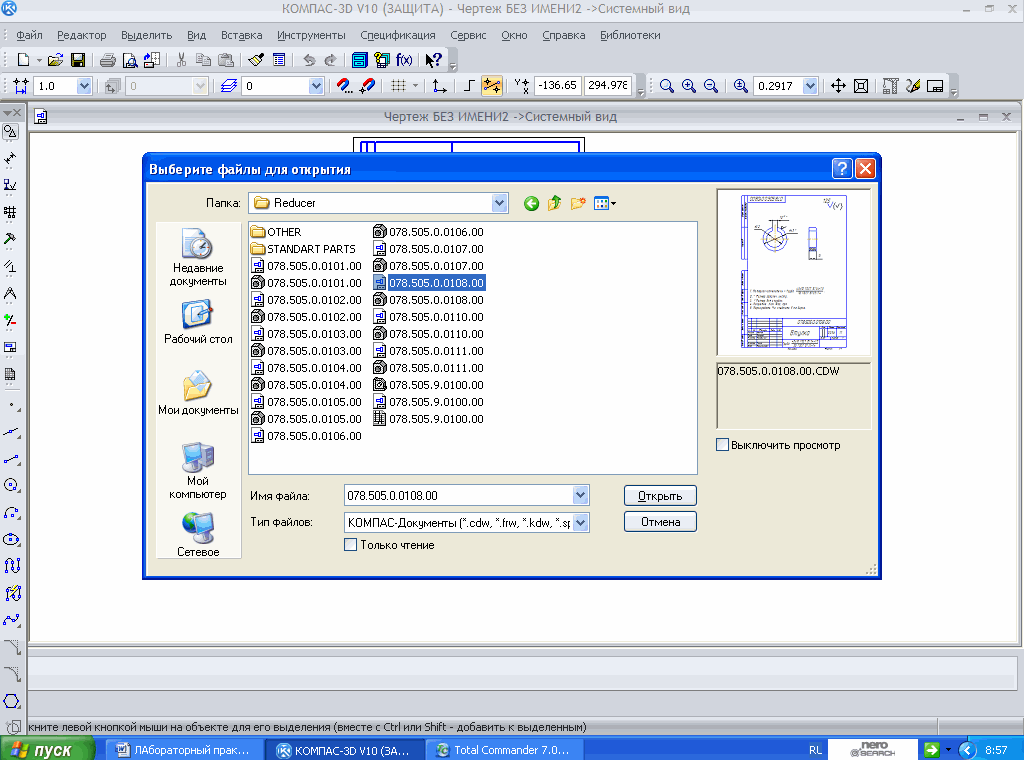Image resolution: width=1024 pixels, height=760 pixels.
Task: Switch to ЛАбораторный практикум taskbar item
Action: click(184, 750)
